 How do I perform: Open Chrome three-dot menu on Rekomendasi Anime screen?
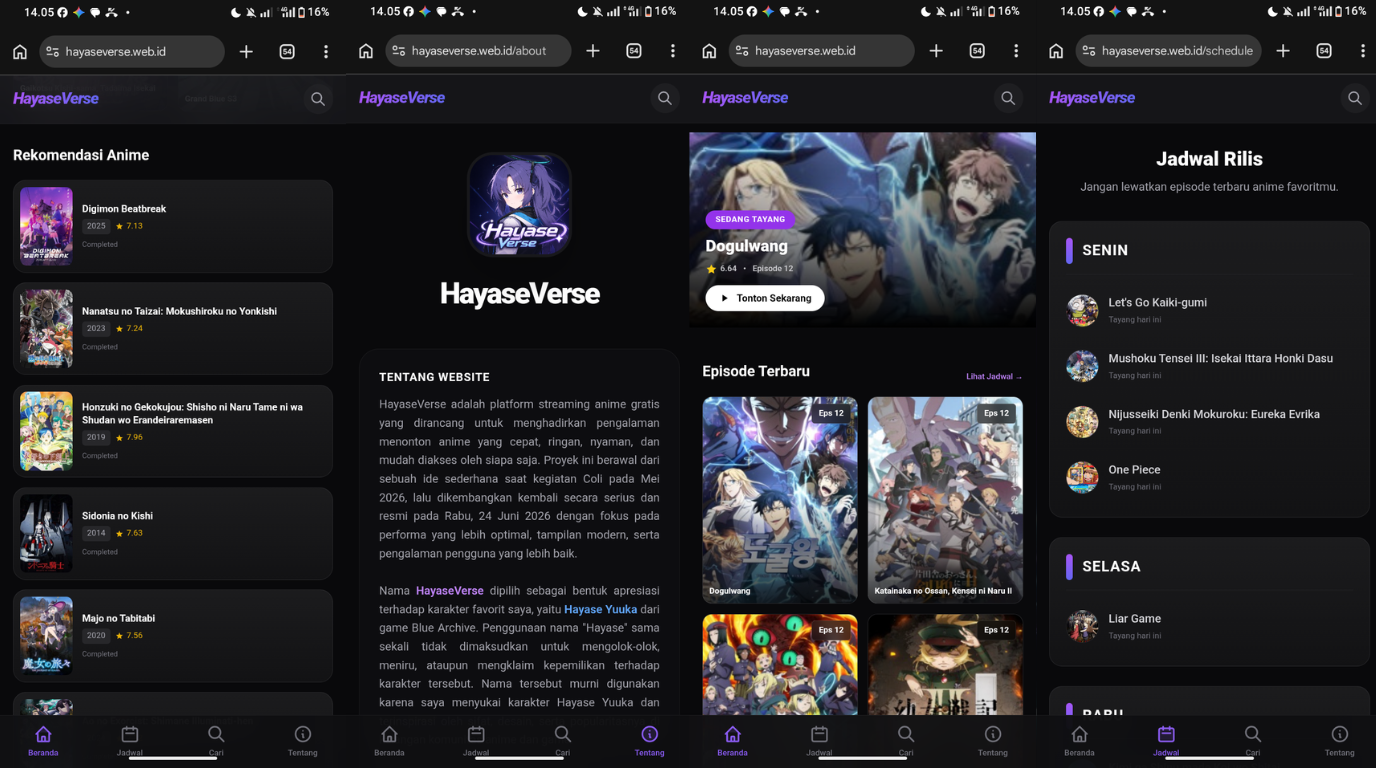click(x=326, y=51)
